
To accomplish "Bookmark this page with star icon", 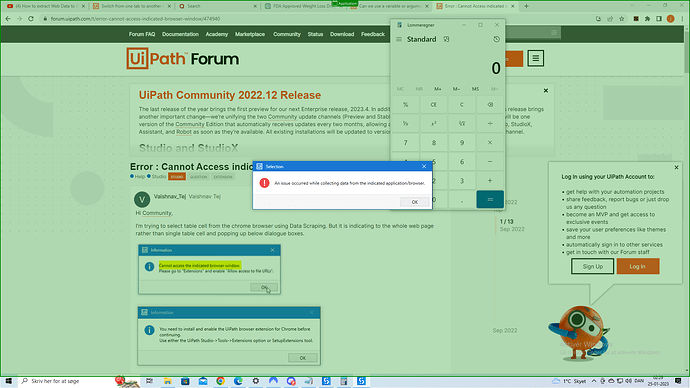I will pos(621,19).
